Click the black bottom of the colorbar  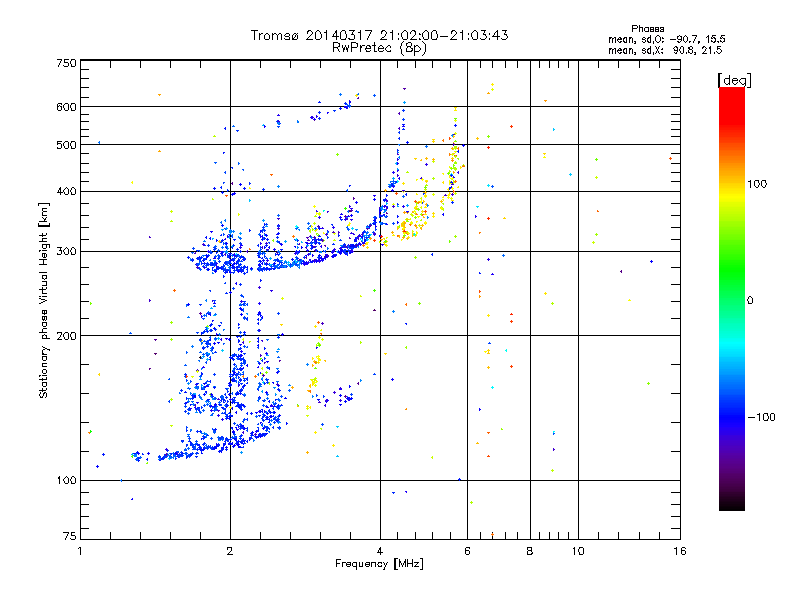(x=732, y=505)
